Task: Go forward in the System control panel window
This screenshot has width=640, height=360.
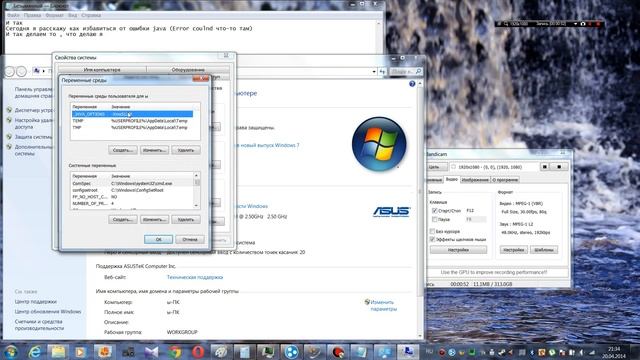Action: 22,71
